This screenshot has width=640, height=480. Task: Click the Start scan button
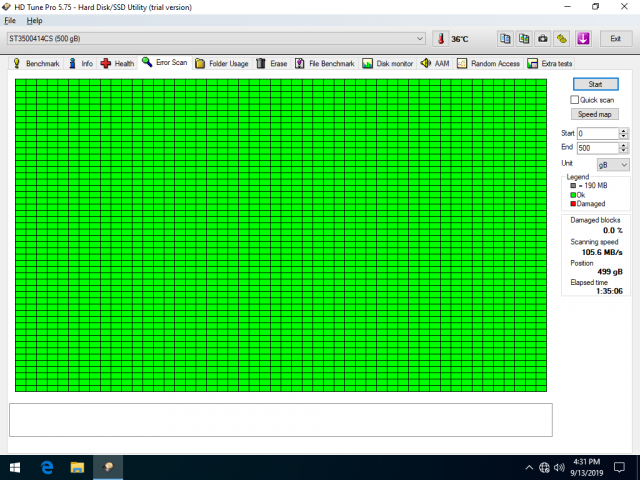coord(596,84)
